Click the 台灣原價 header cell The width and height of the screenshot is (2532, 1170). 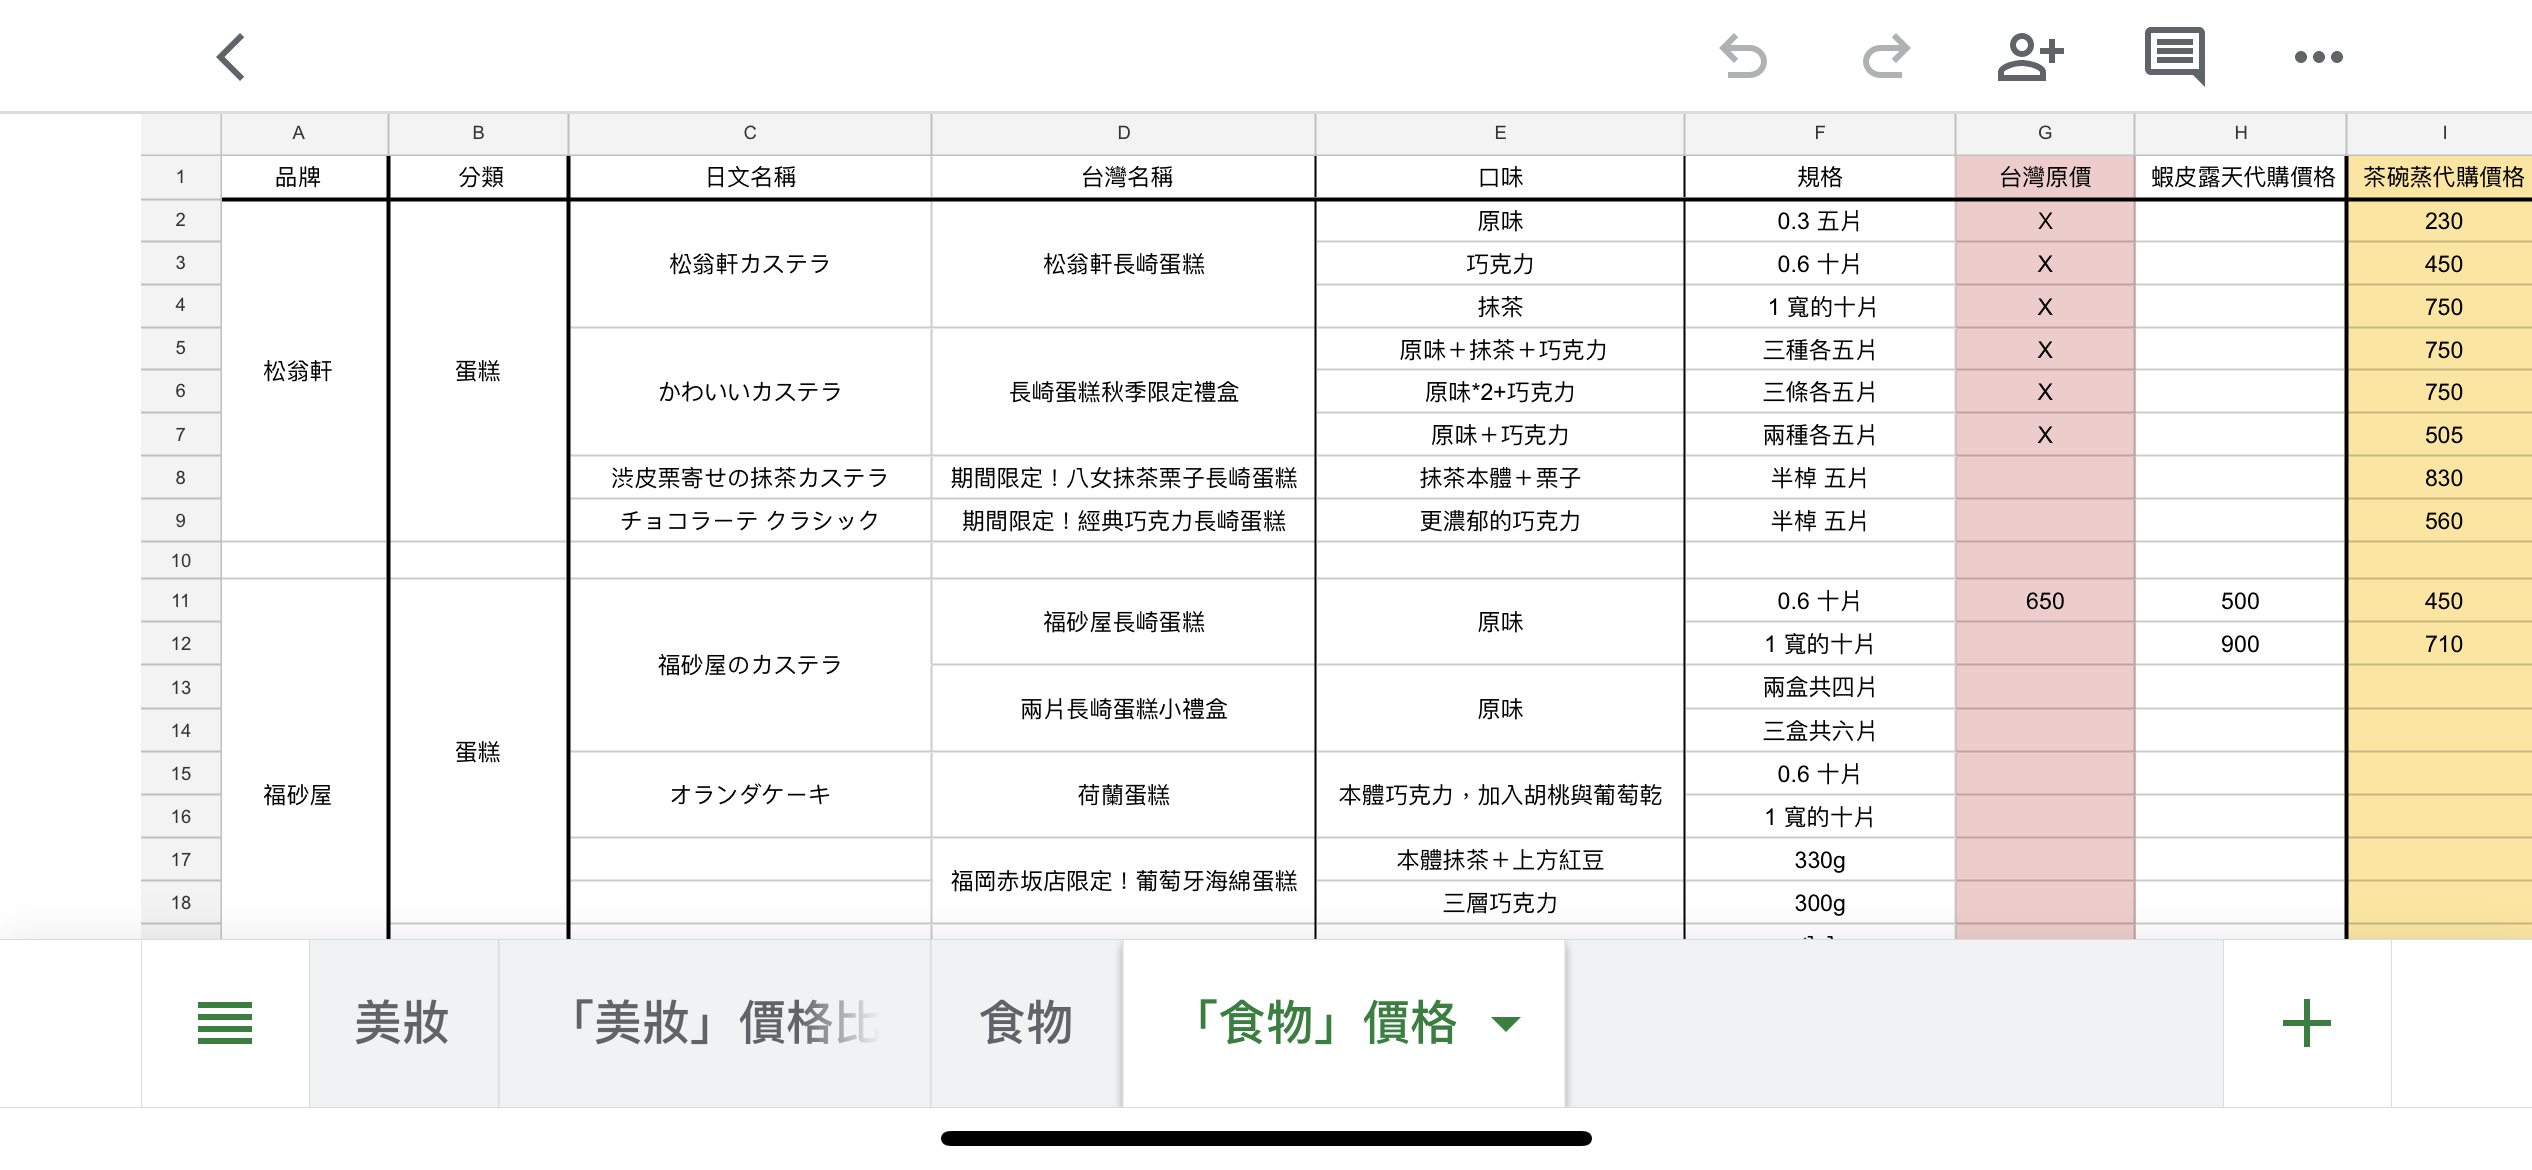point(2045,177)
